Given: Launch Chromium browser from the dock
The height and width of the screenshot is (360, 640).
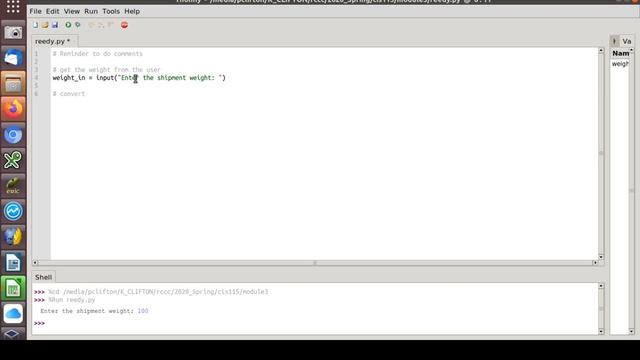Looking at the screenshot, I should click(13, 135).
